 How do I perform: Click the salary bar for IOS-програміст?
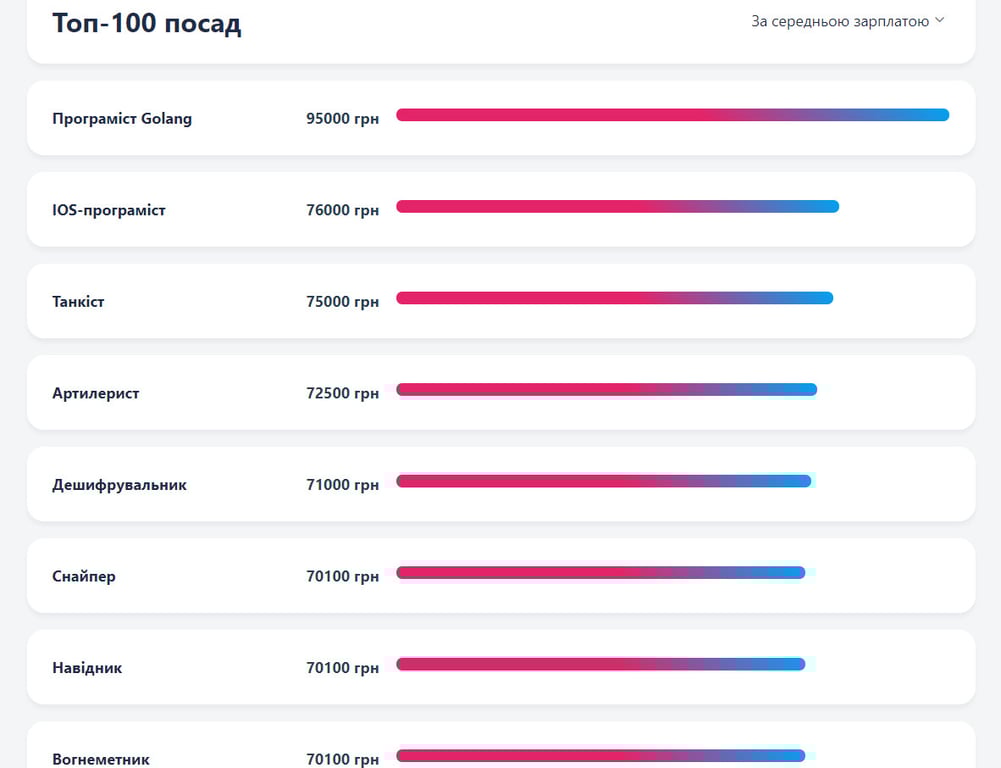tap(617, 207)
